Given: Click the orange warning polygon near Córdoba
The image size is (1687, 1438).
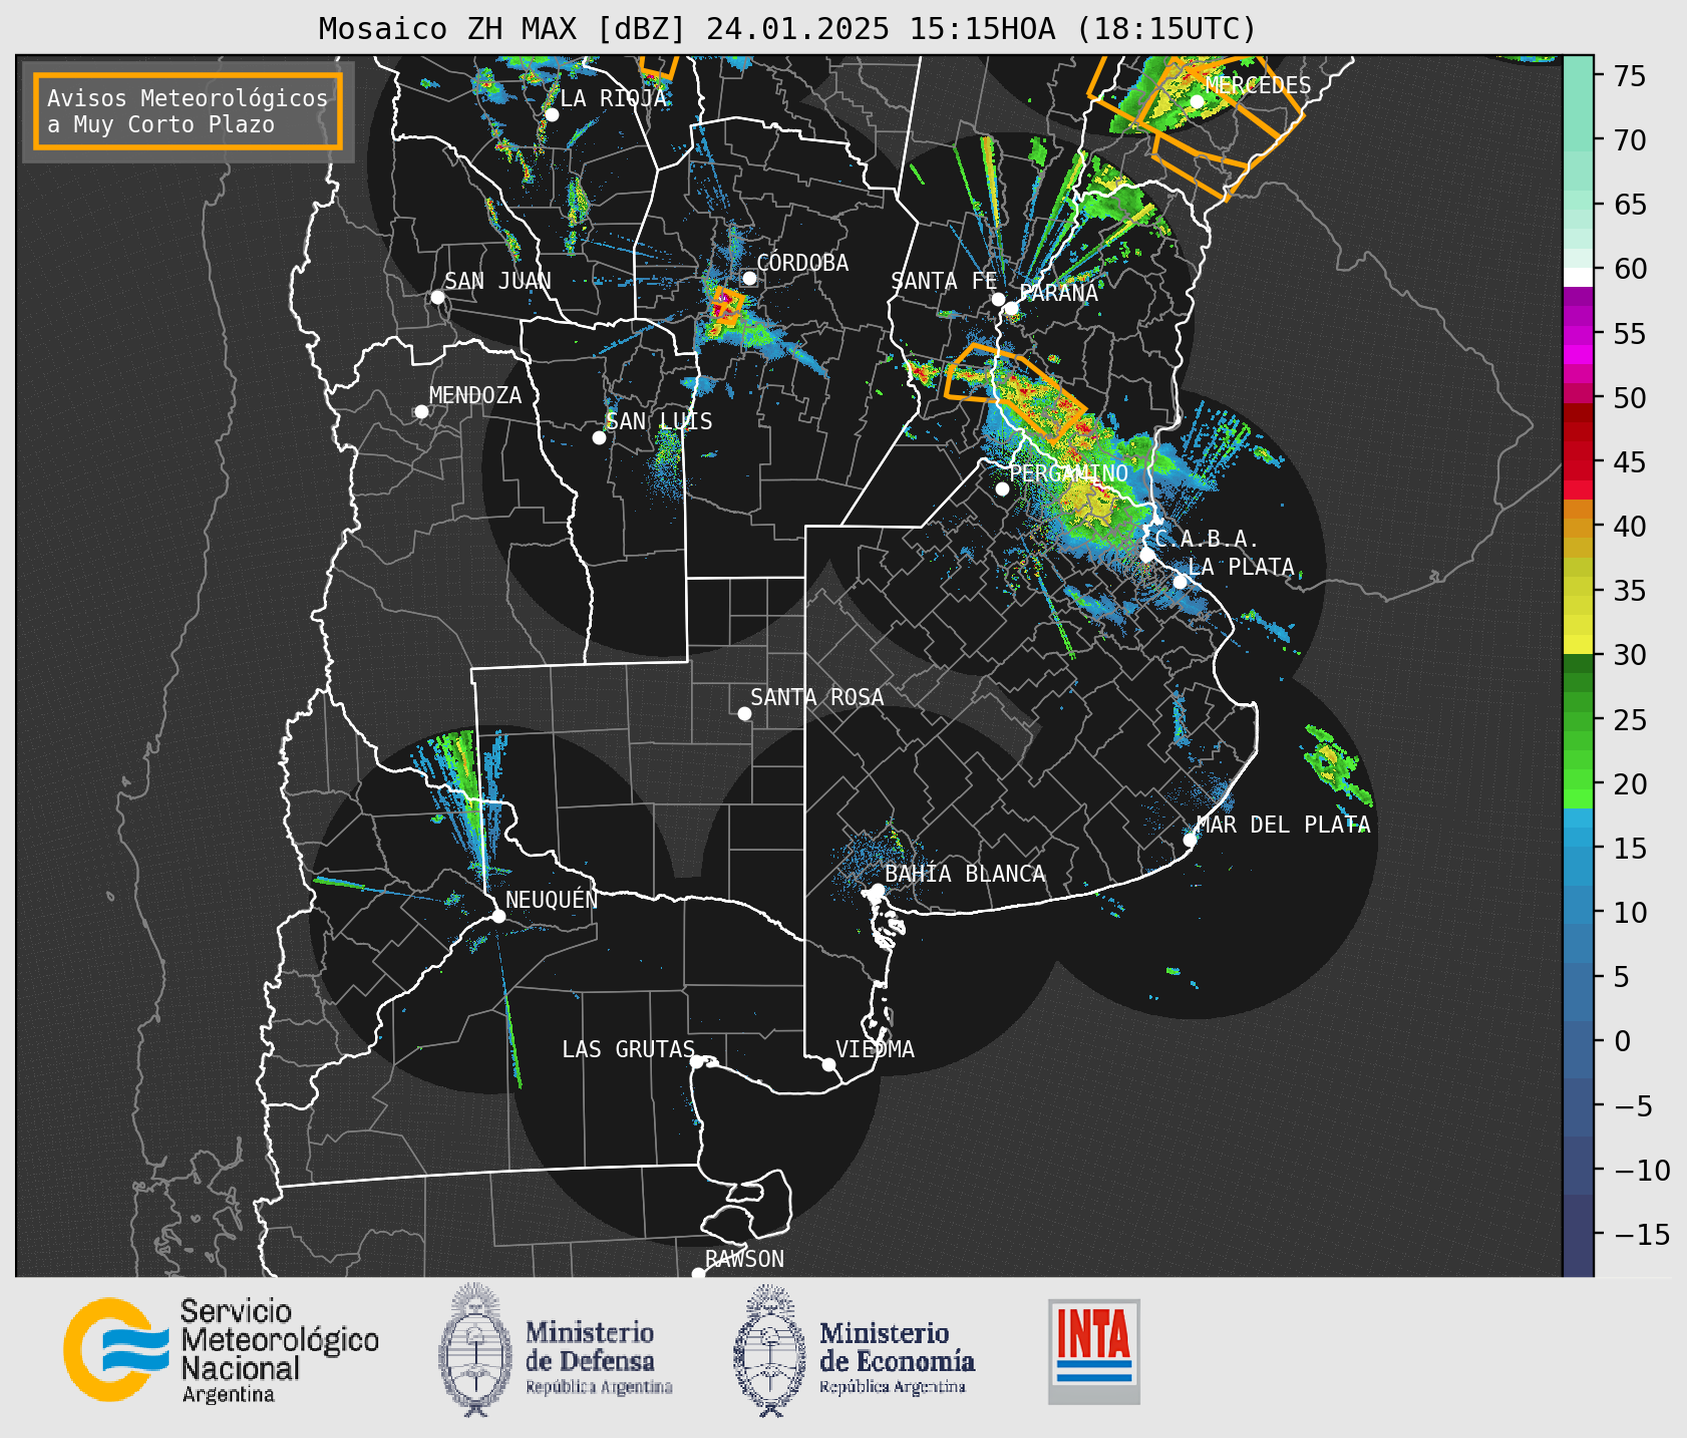Looking at the screenshot, I should tap(727, 305).
